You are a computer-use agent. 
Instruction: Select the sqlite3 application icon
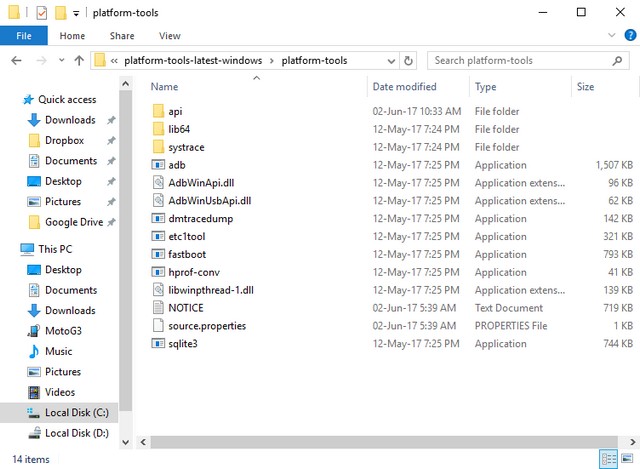coord(158,344)
